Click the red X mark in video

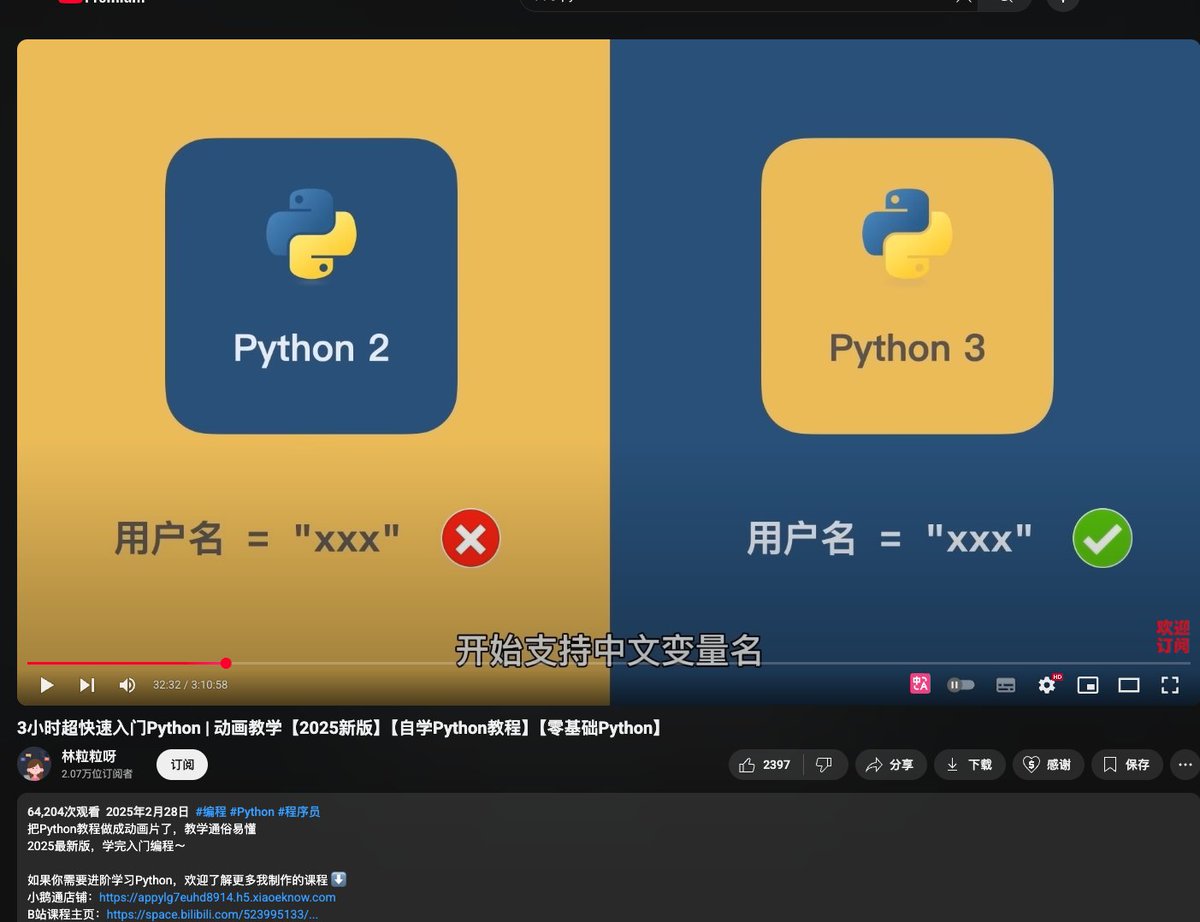point(471,538)
